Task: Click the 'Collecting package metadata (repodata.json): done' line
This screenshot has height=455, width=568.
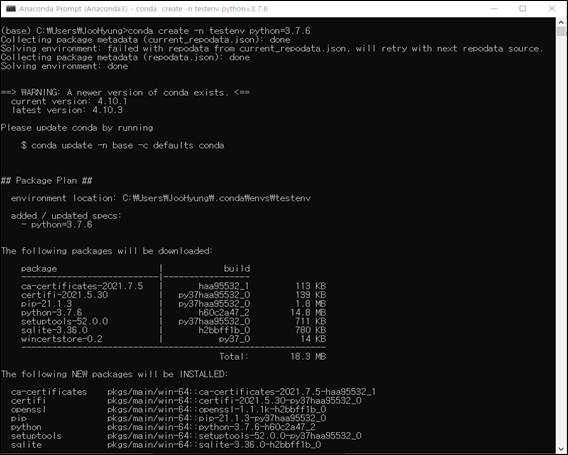Action: pos(125,57)
